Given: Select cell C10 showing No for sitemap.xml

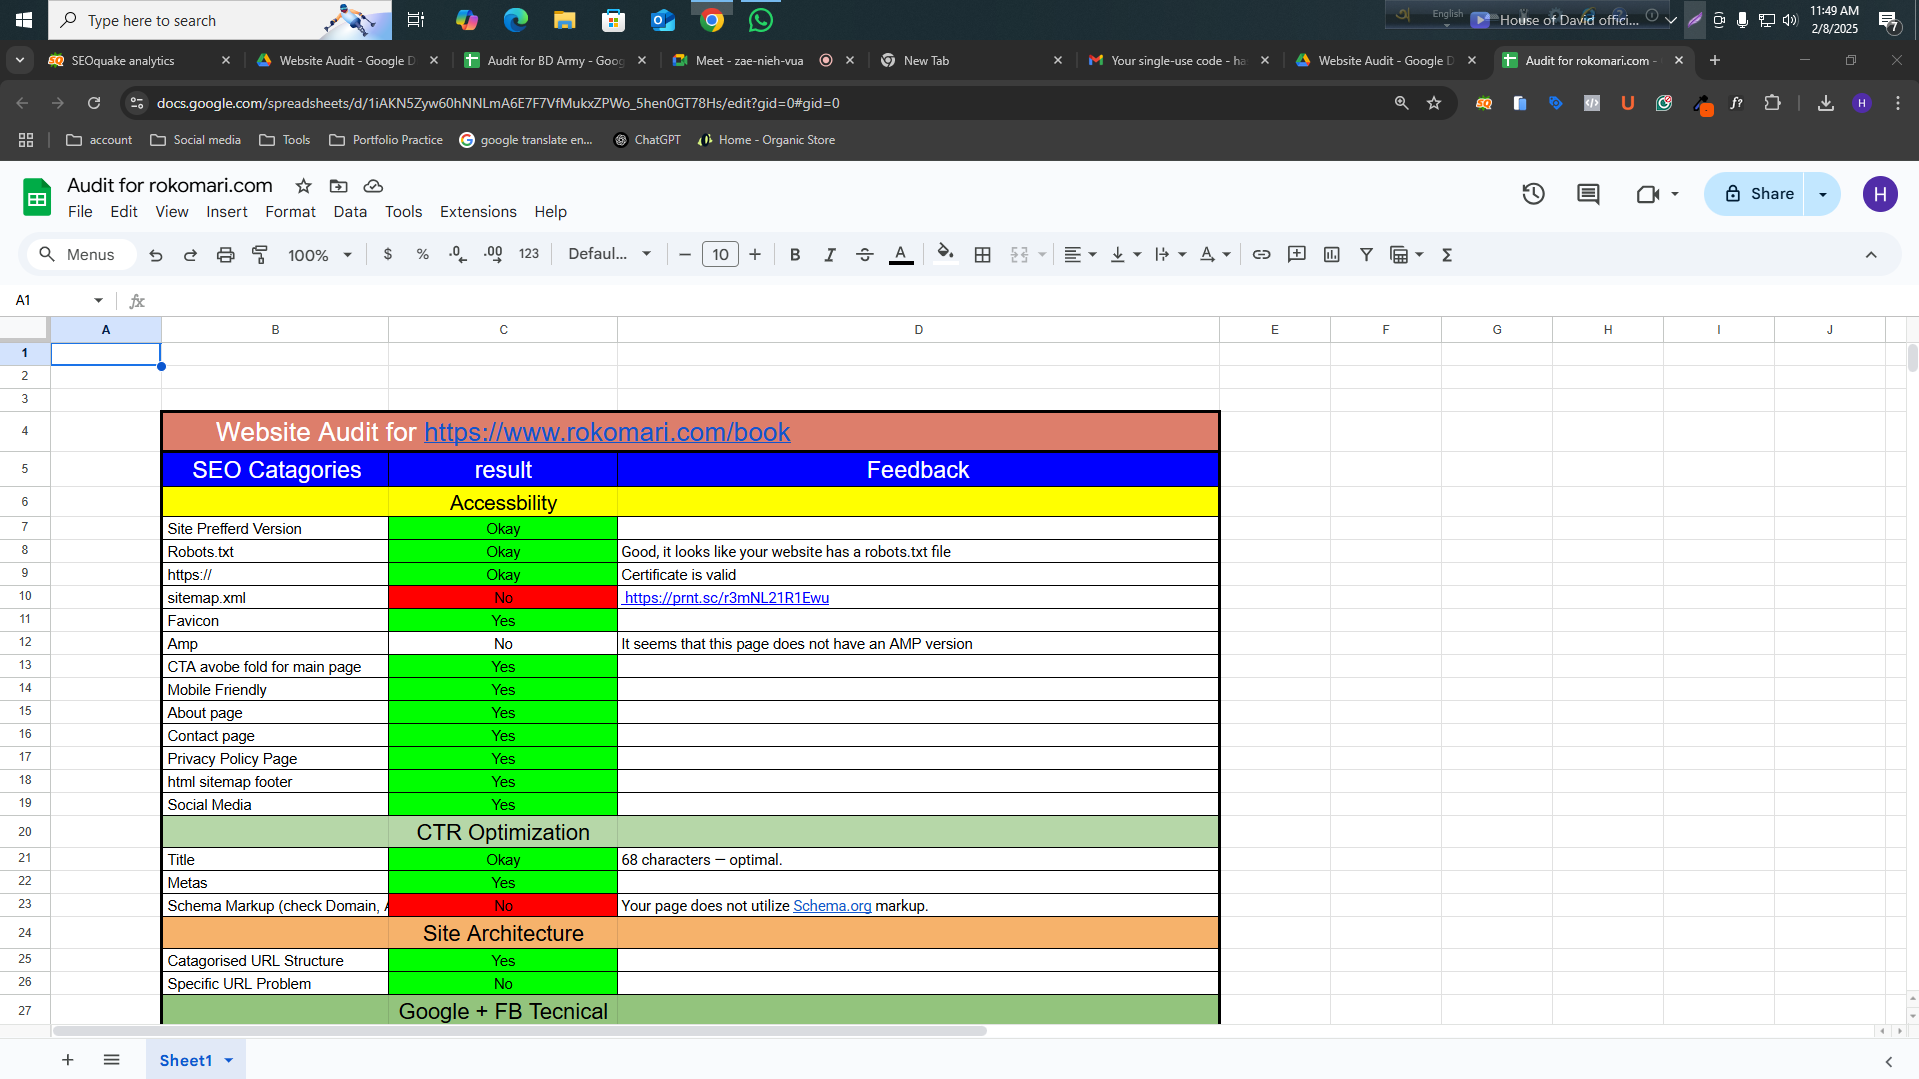Looking at the screenshot, I should 503,597.
